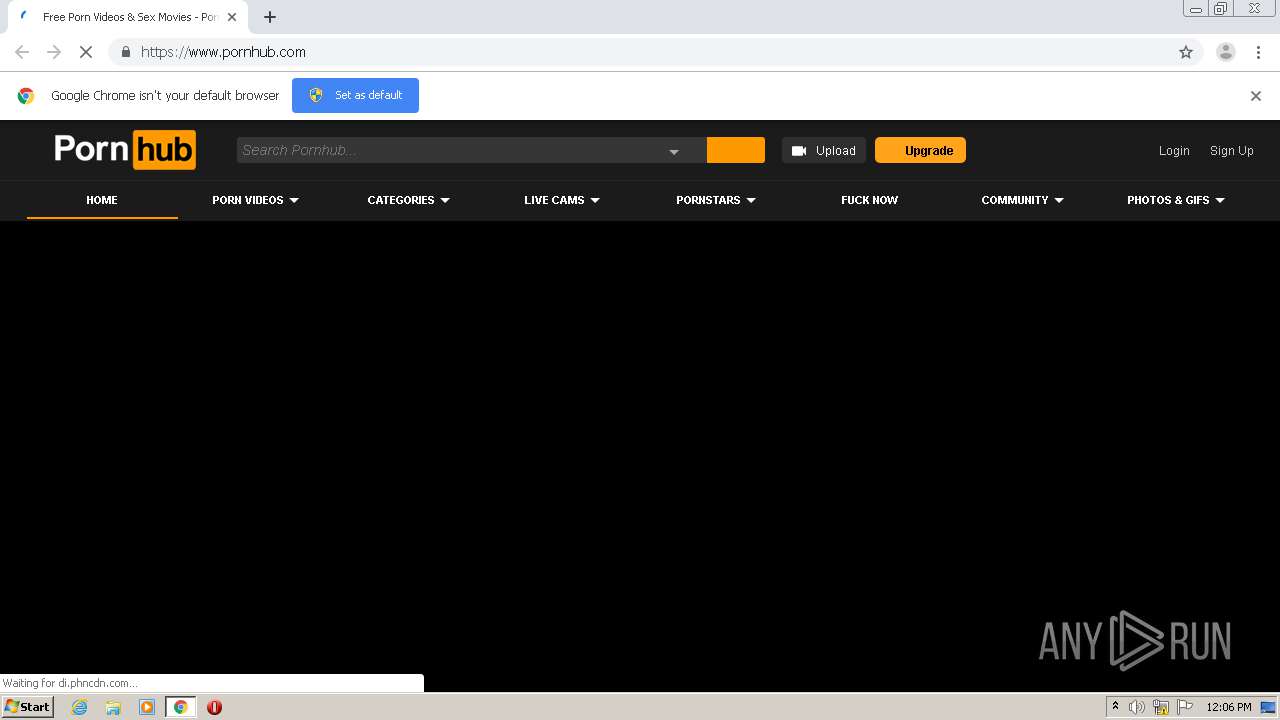
Task: Close the current browser tab
Action: point(232,17)
